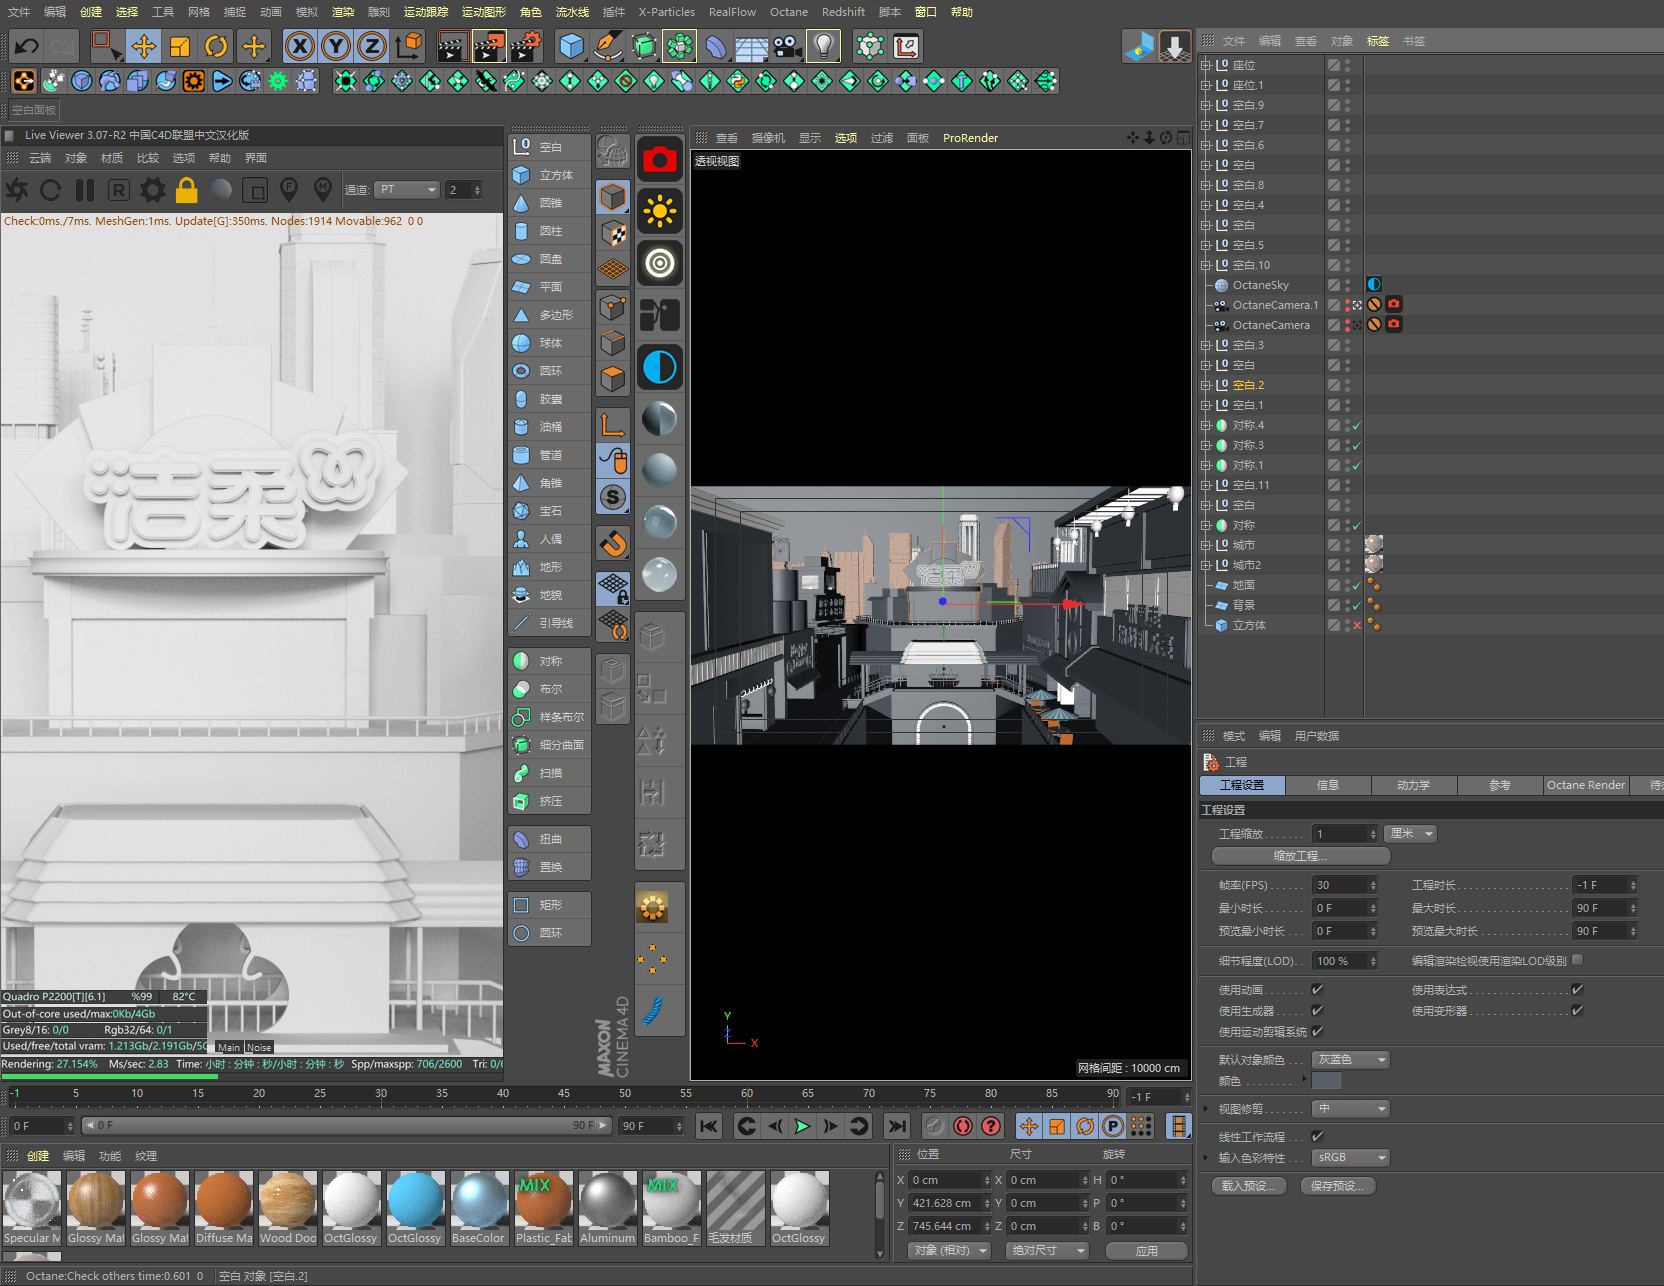Open the 灰蓝色 default object color dropdown
This screenshot has width=1664, height=1286.
pos(1351,1060)
